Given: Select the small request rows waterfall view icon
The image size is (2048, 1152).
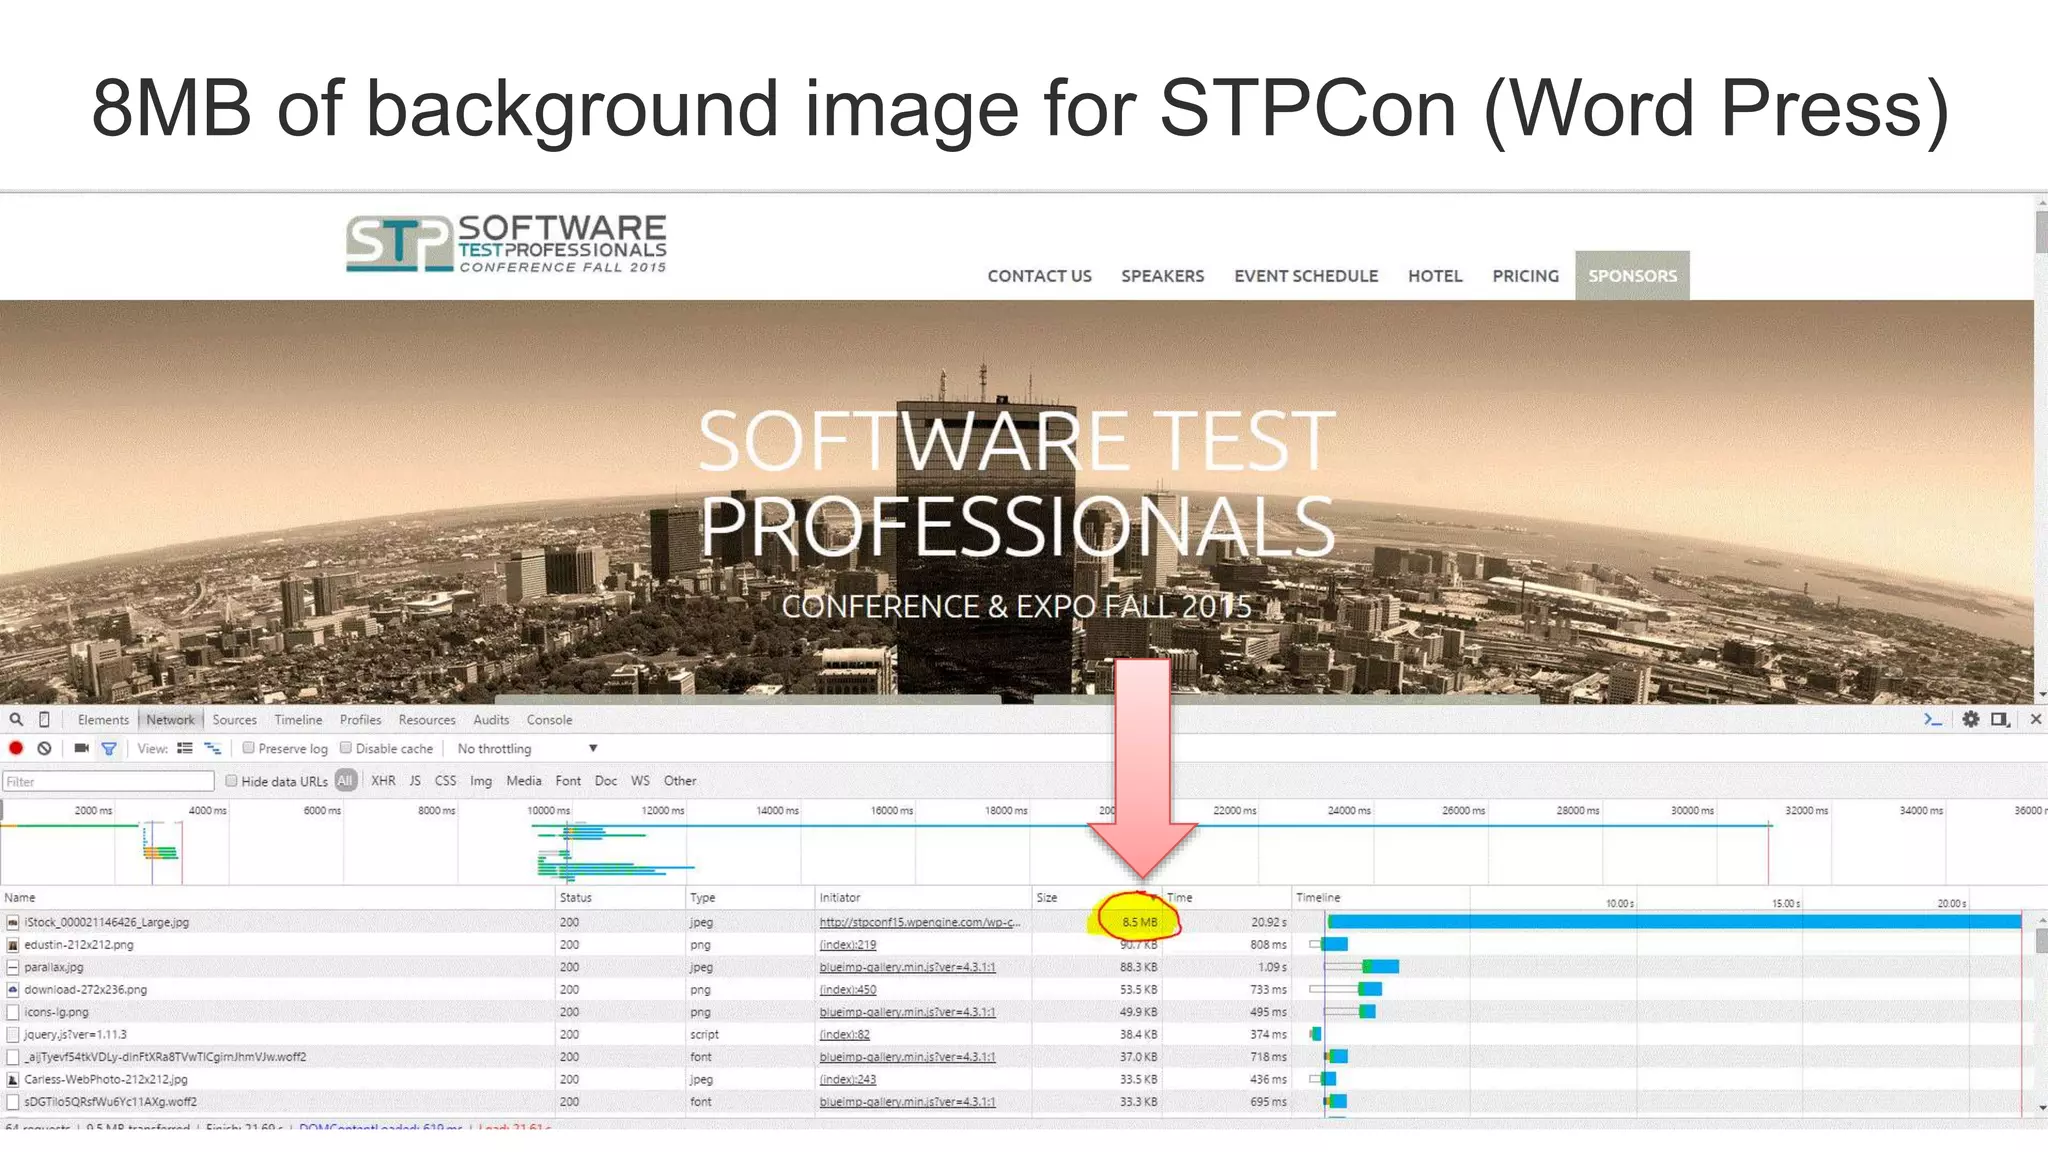Looking at the screenshot, I should (x=213, y=748).
